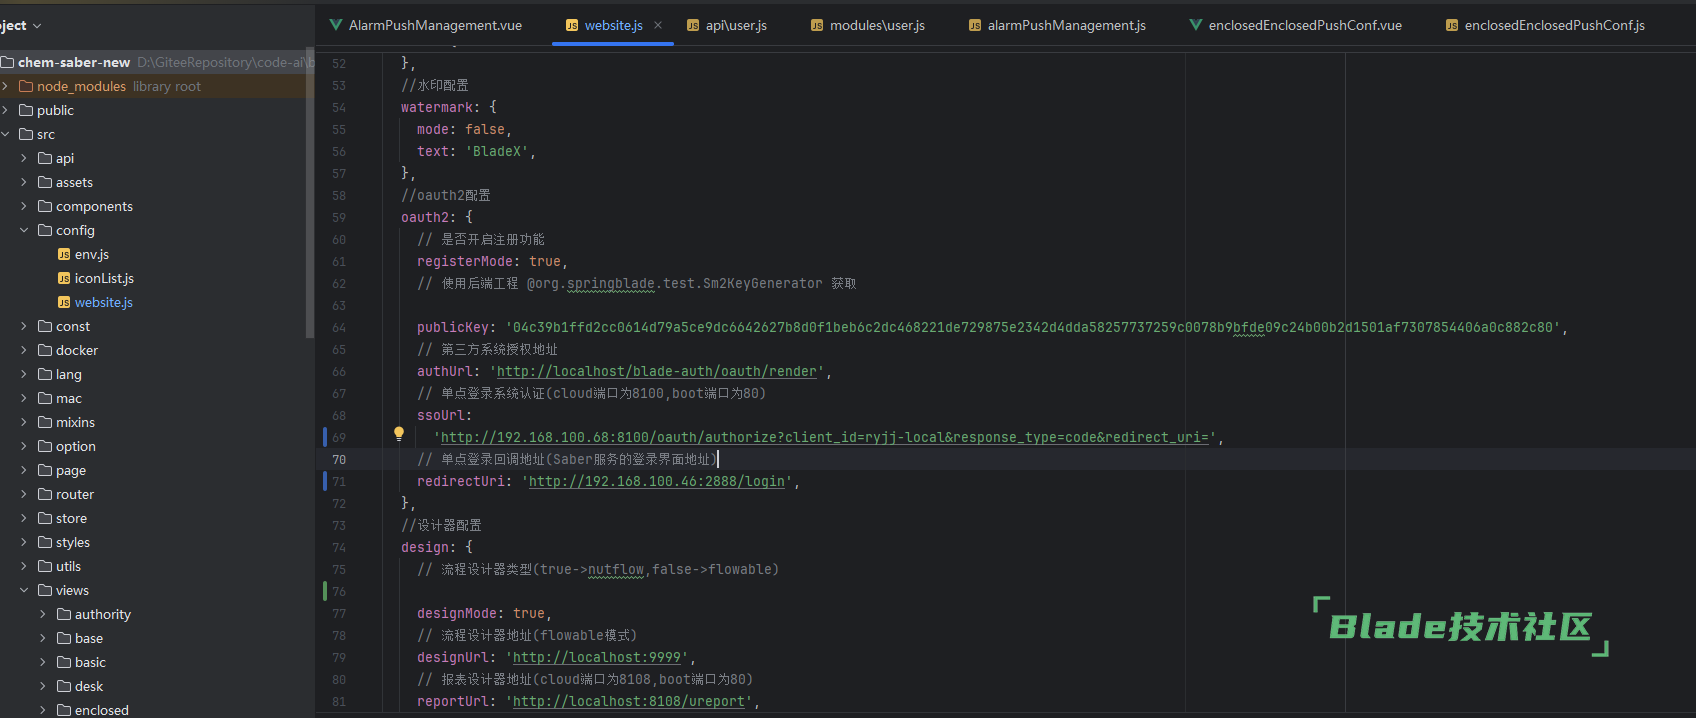1696x718 pixels.
Task: Switch to the modules\user.js tab
Action: (x=868, y=25)
